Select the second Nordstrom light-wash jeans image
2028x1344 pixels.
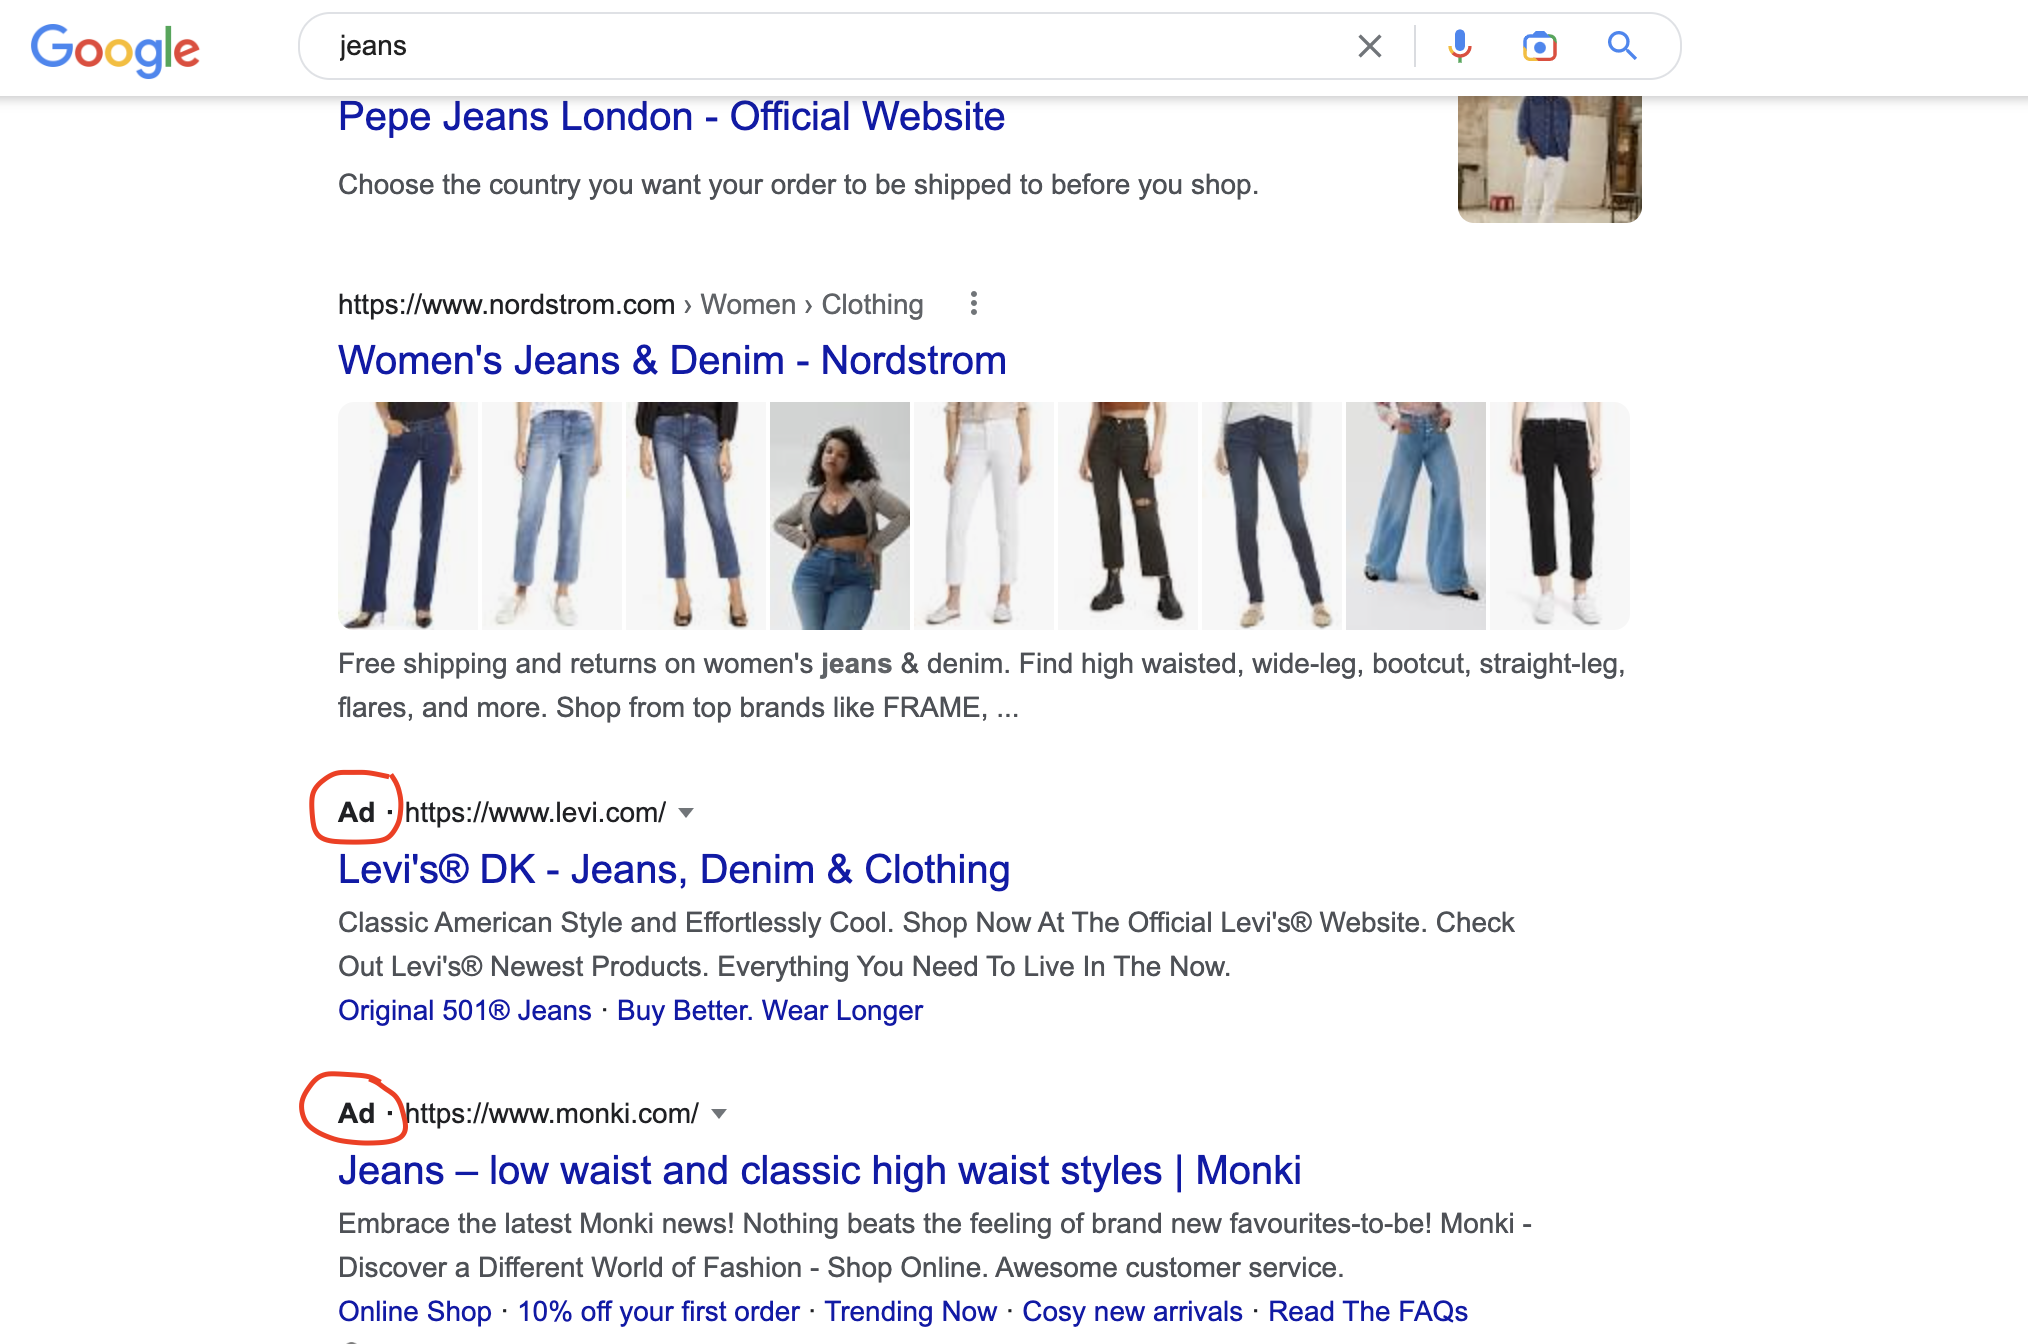552,516
